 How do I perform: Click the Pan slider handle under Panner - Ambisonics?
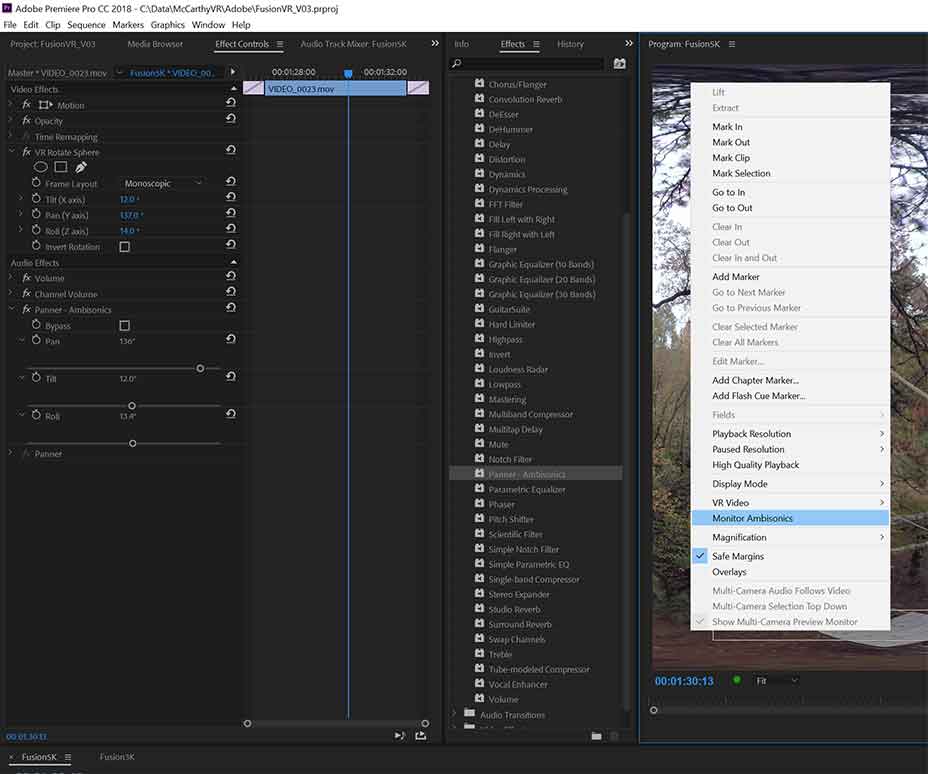click(200, 368)
